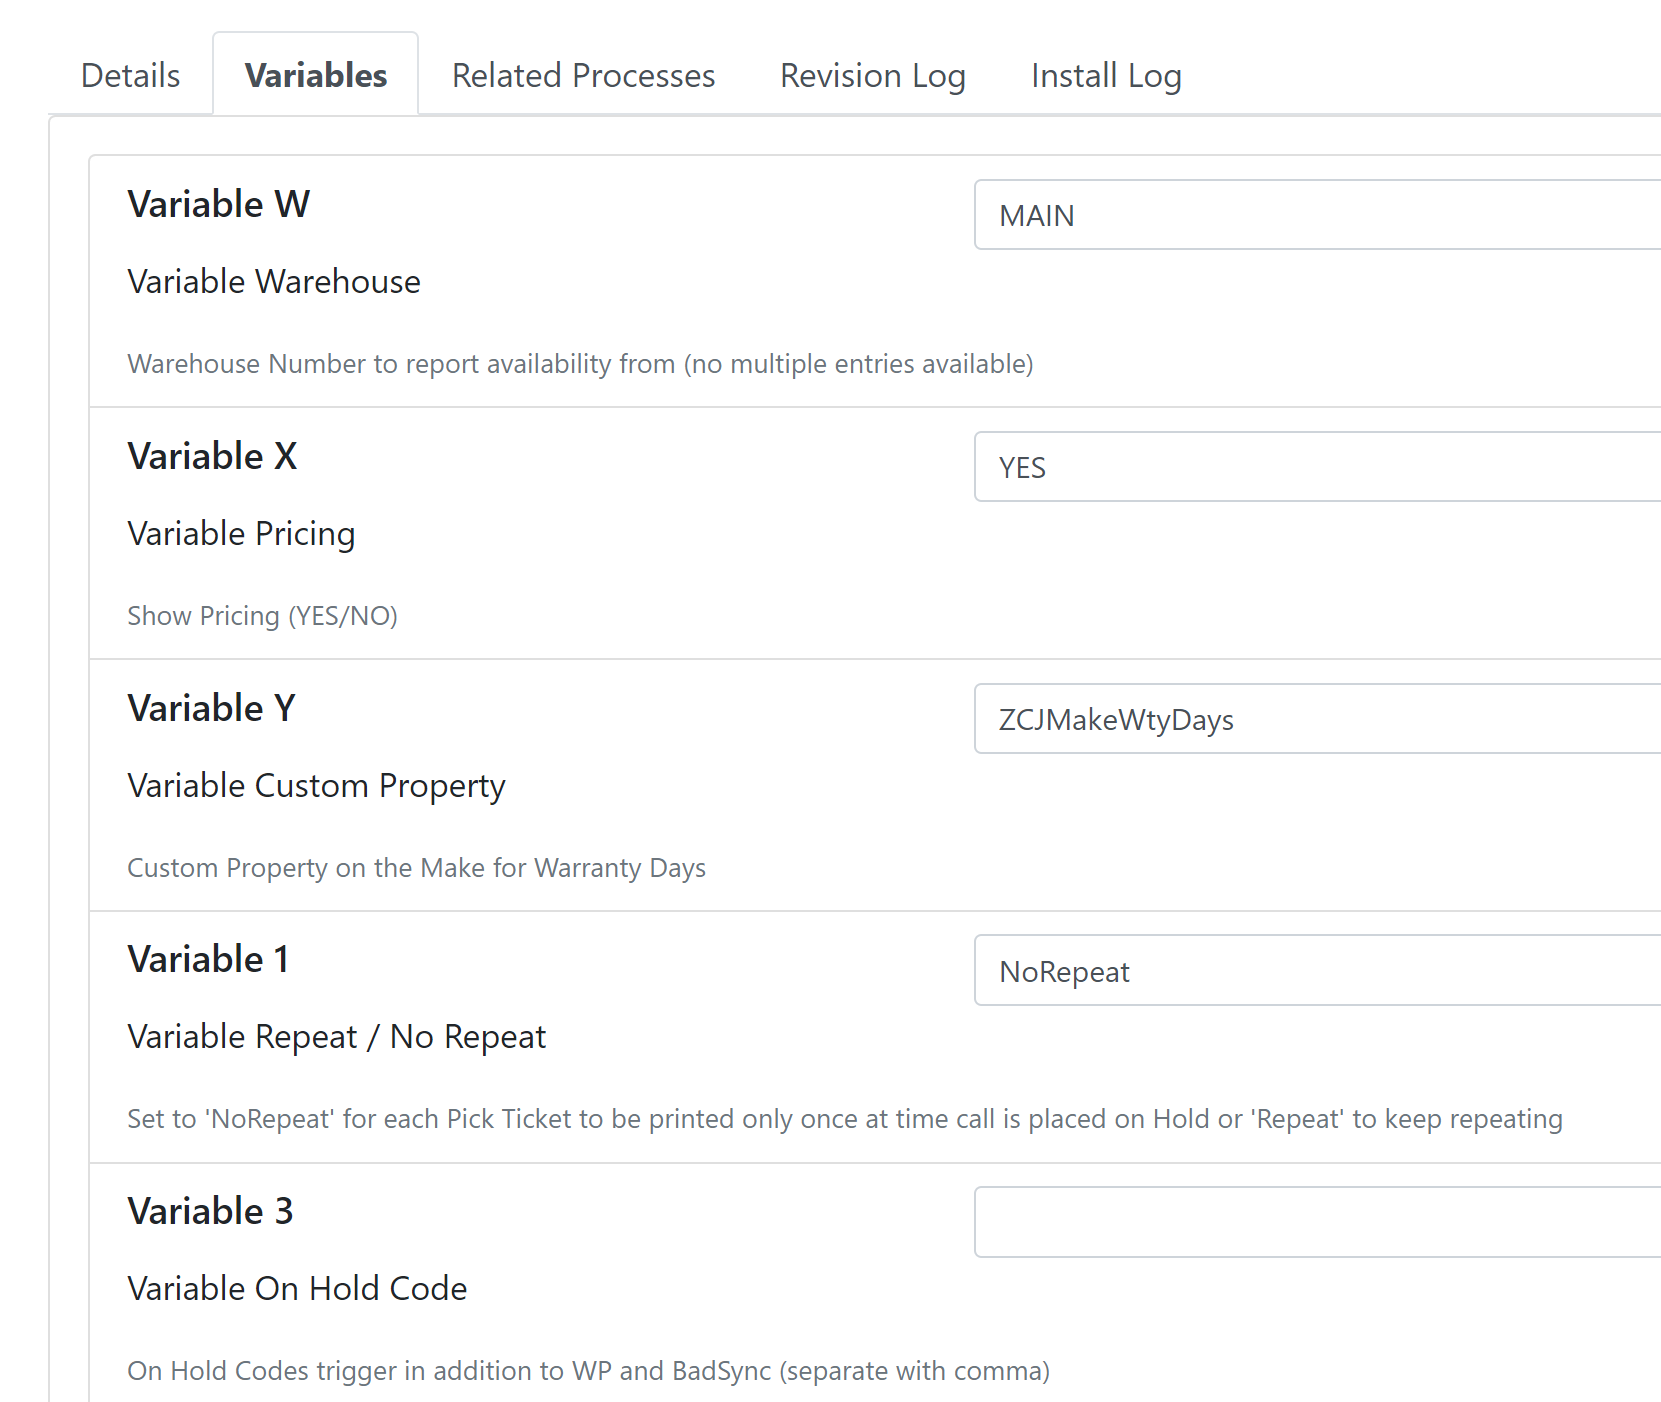Select the 'Variable Repeat / No Repeat' label
The width and height of the screenshot is (1661, 1402).
[336, 1037]
